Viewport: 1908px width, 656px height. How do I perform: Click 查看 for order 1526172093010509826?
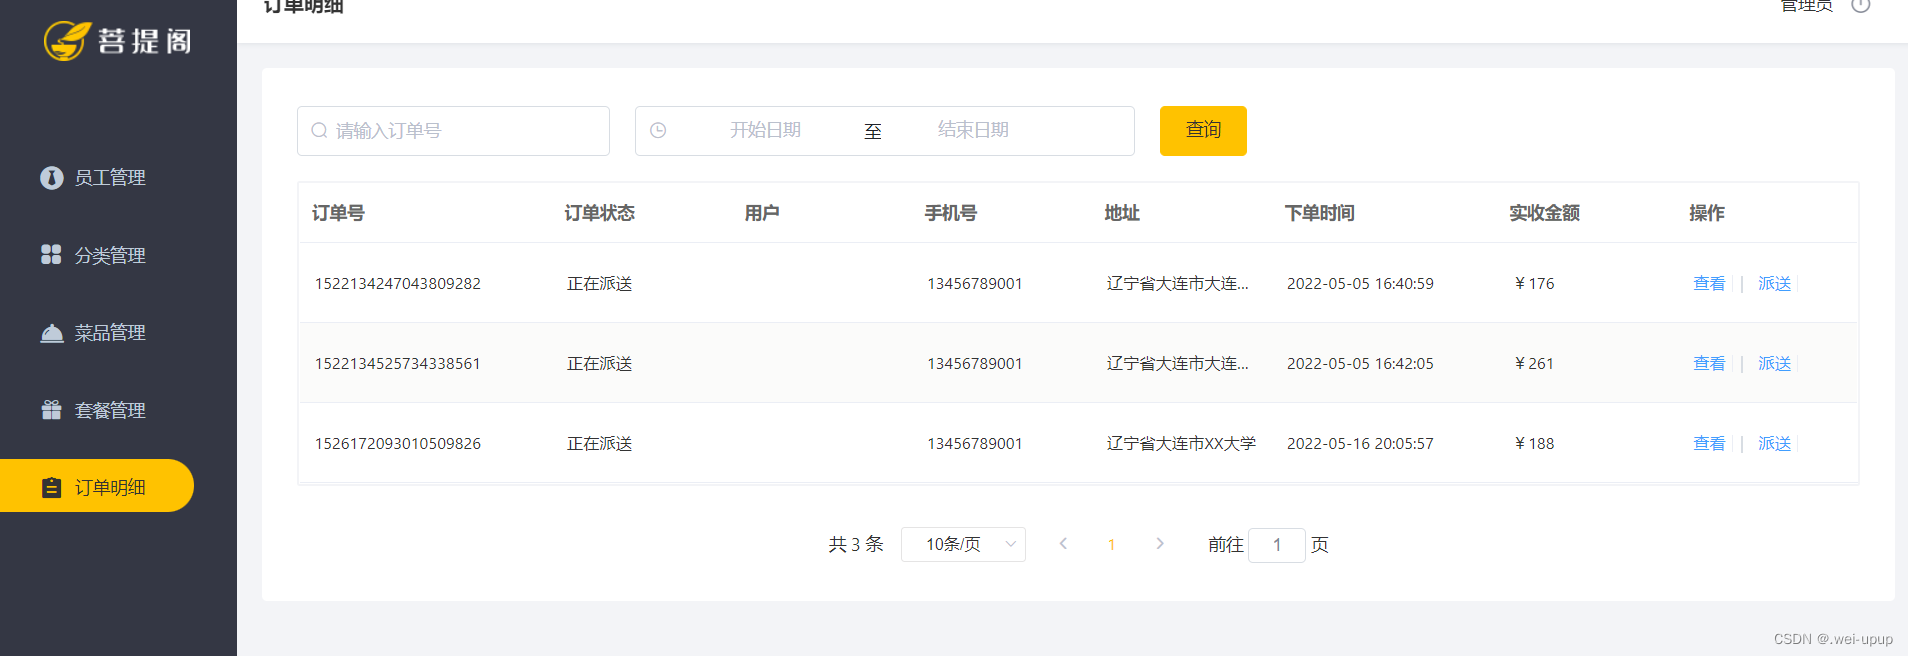[x=1709, y=444]
